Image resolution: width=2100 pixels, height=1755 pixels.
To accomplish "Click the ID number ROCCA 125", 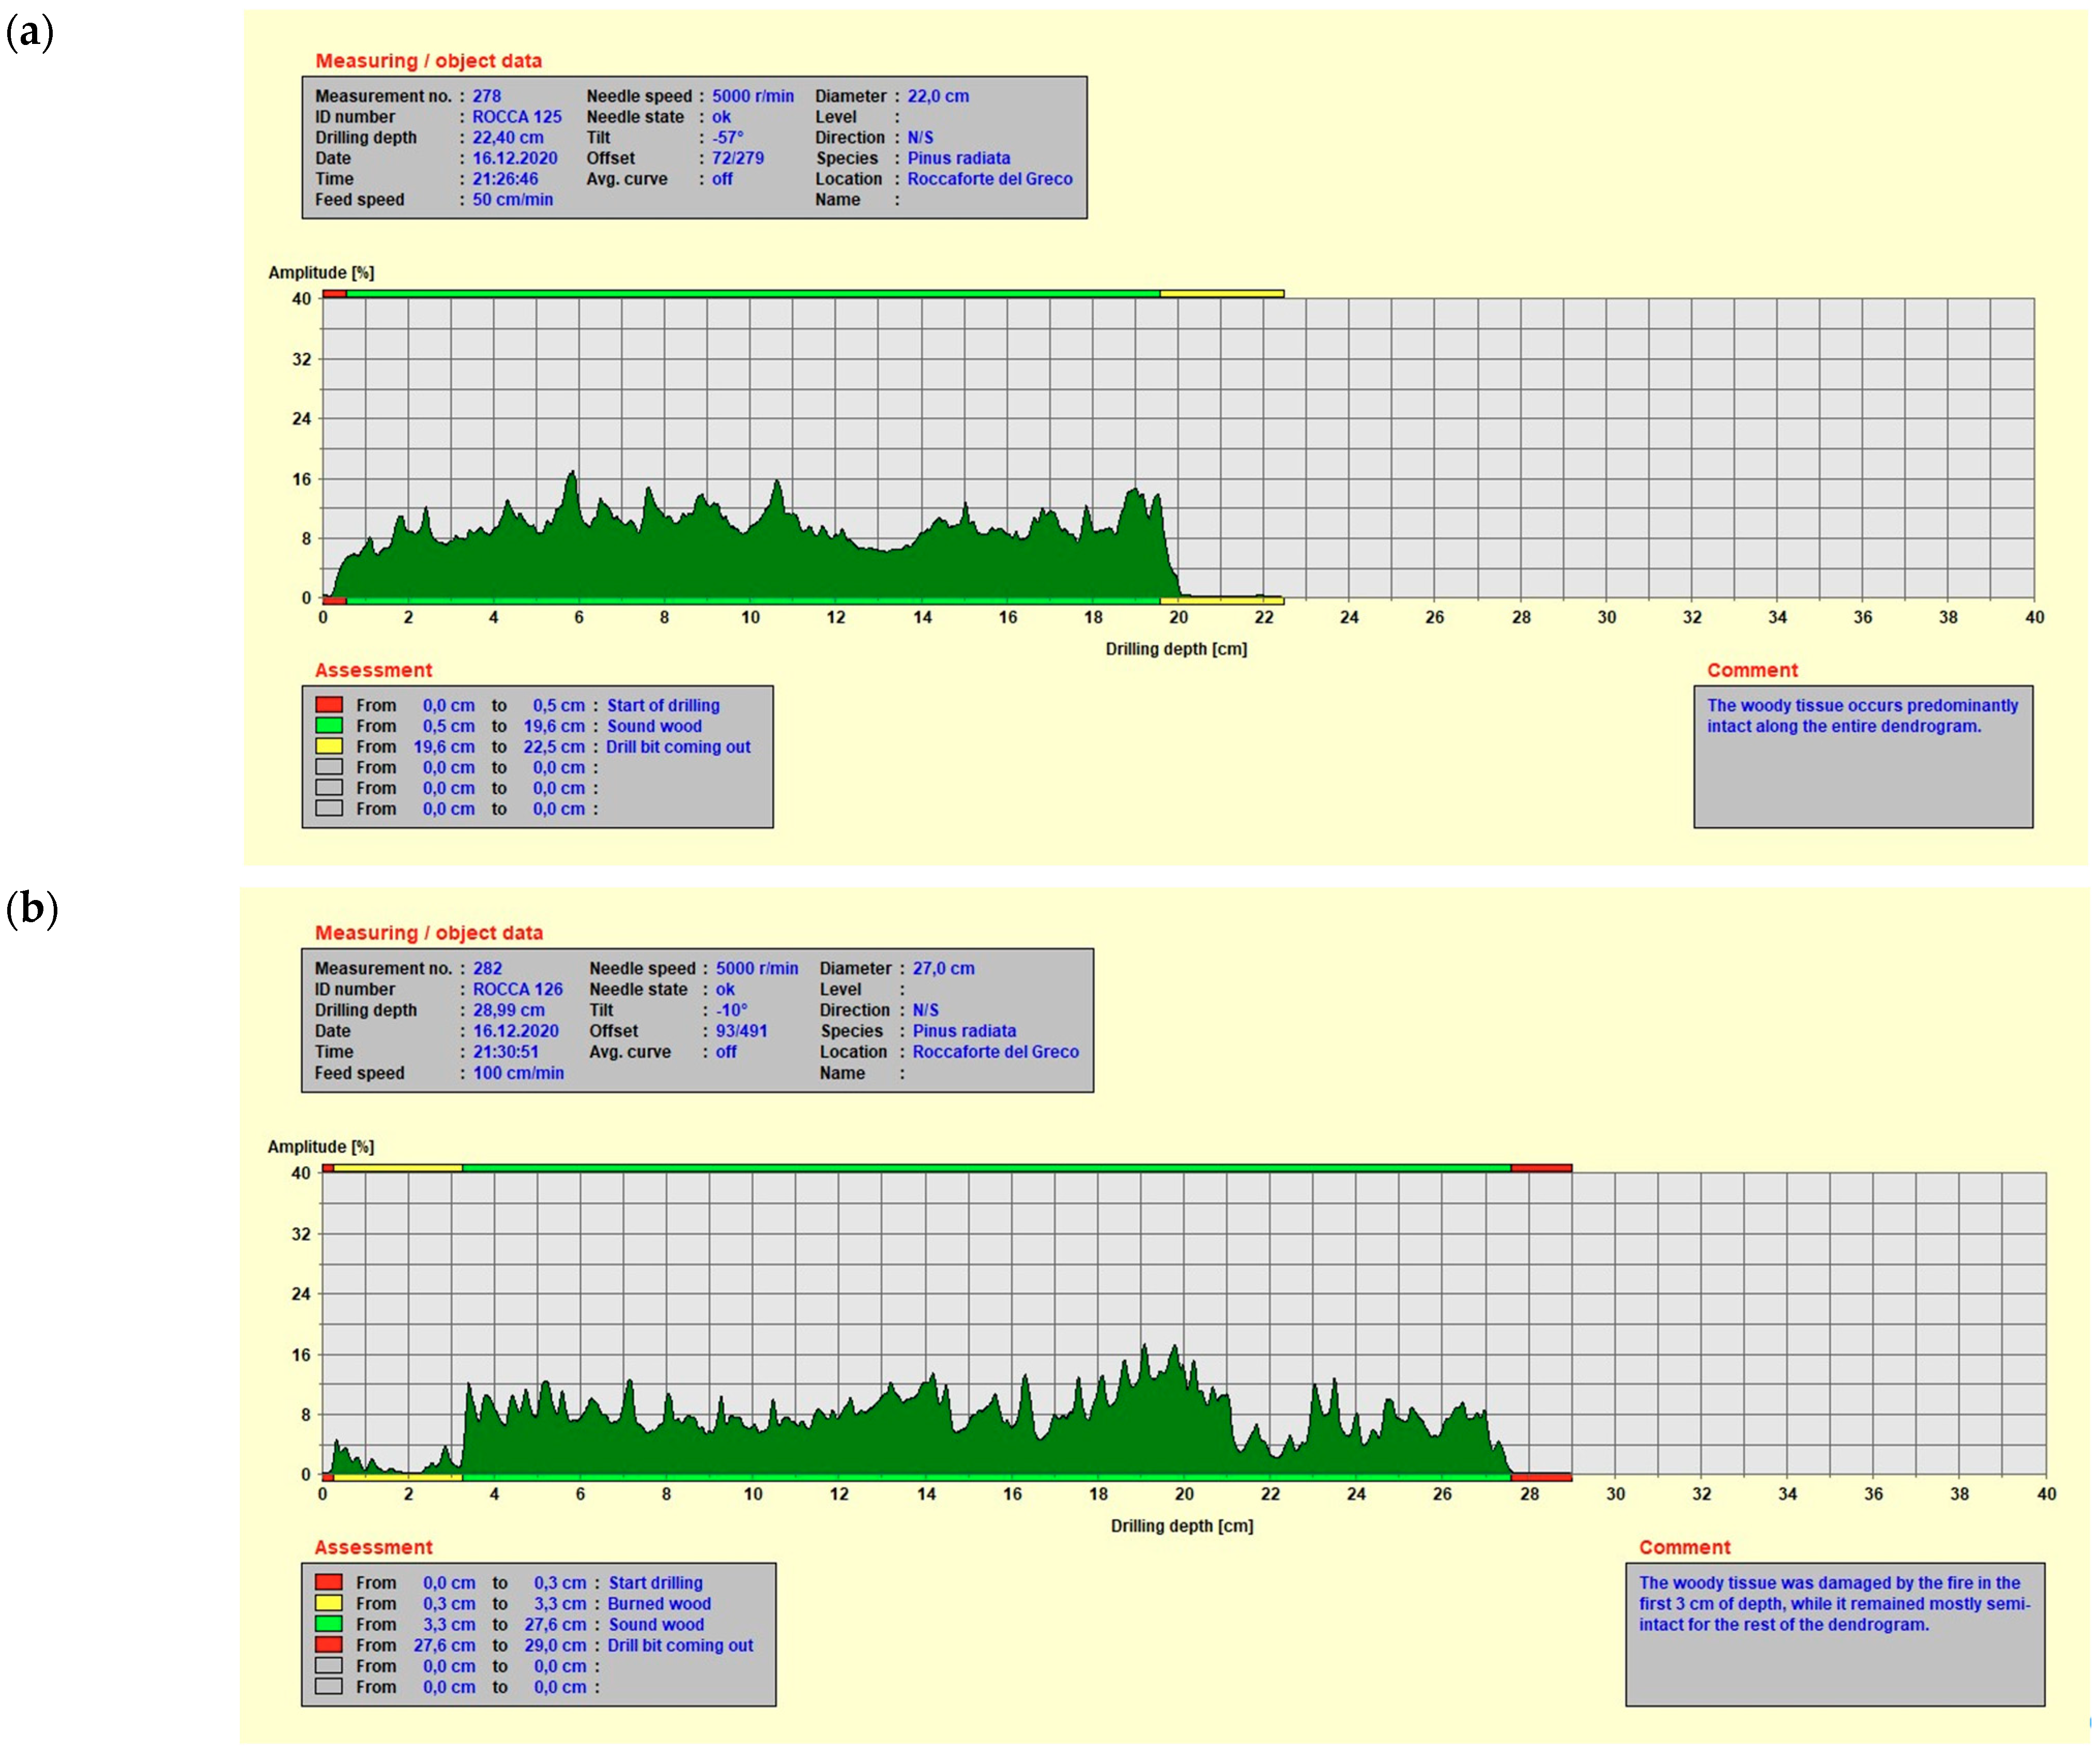I will pos(516,117).
